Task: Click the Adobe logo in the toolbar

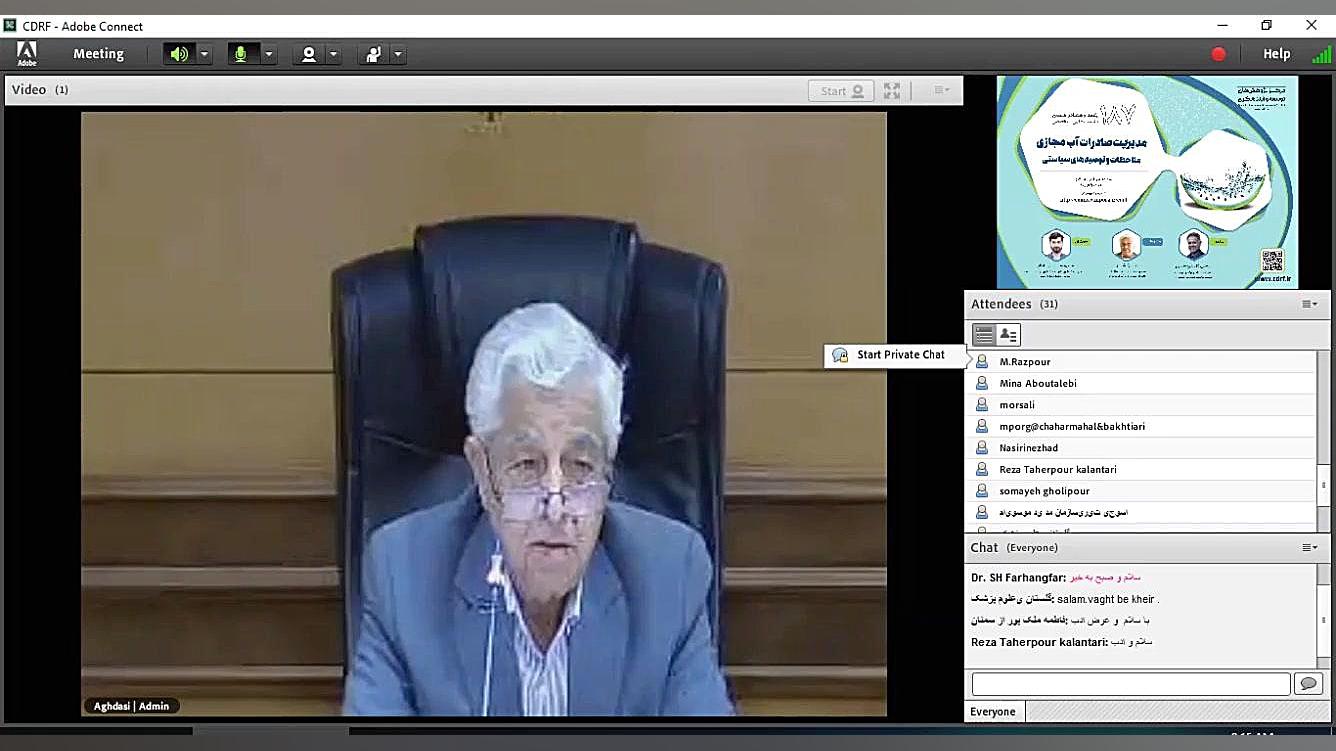Action: (27, 54)
